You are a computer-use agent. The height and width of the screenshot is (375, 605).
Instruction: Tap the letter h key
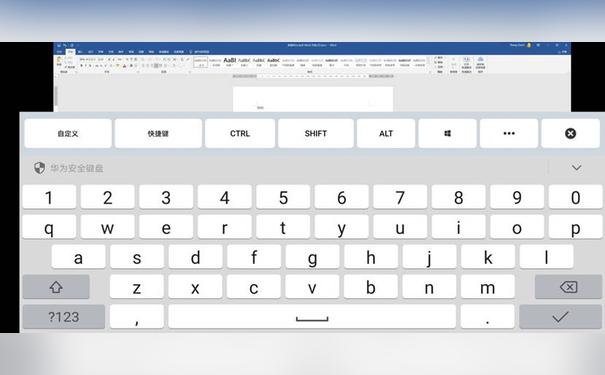point(371,257)
